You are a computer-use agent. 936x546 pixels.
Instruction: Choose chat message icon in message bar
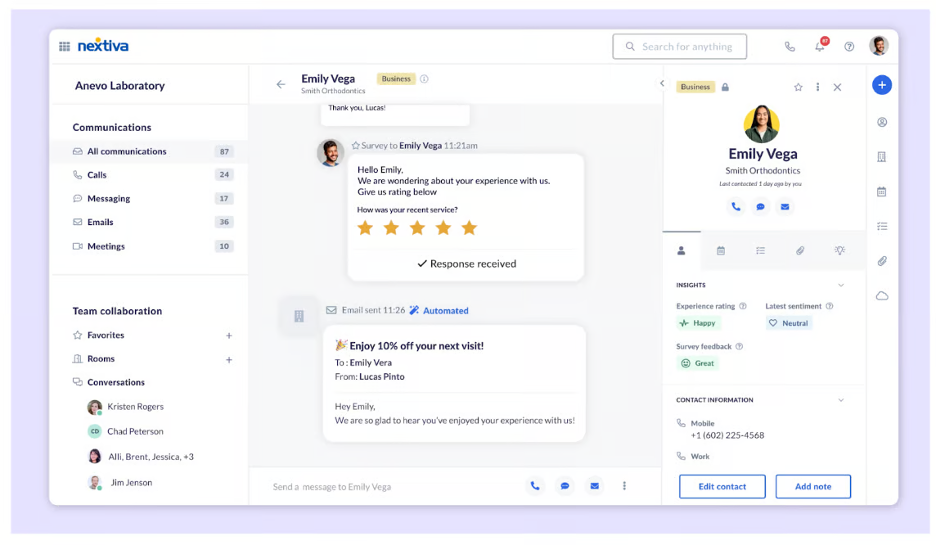point(565,486)
